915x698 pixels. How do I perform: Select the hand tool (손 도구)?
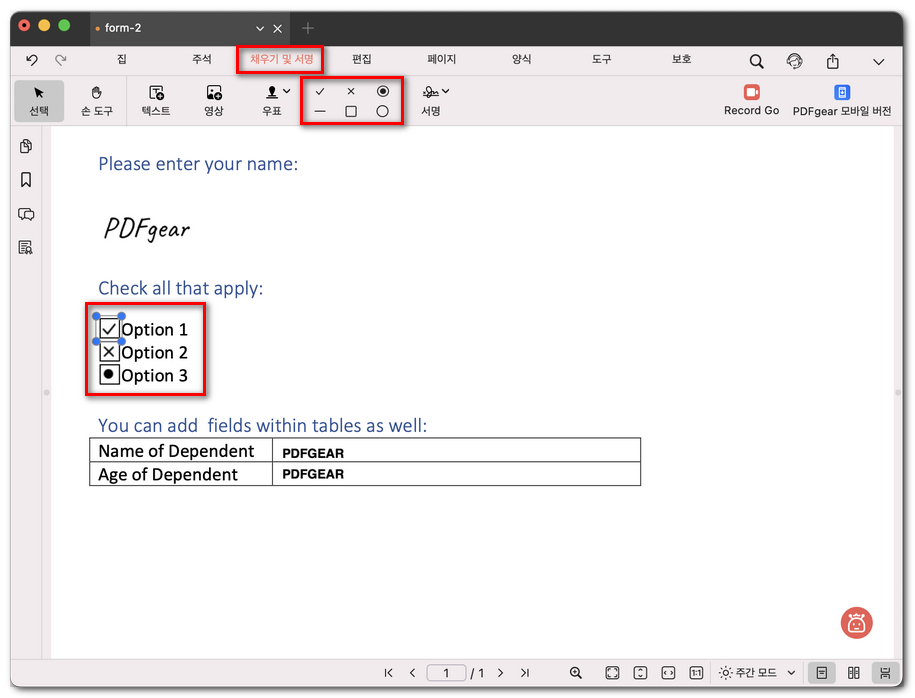(x=97, y=100)
